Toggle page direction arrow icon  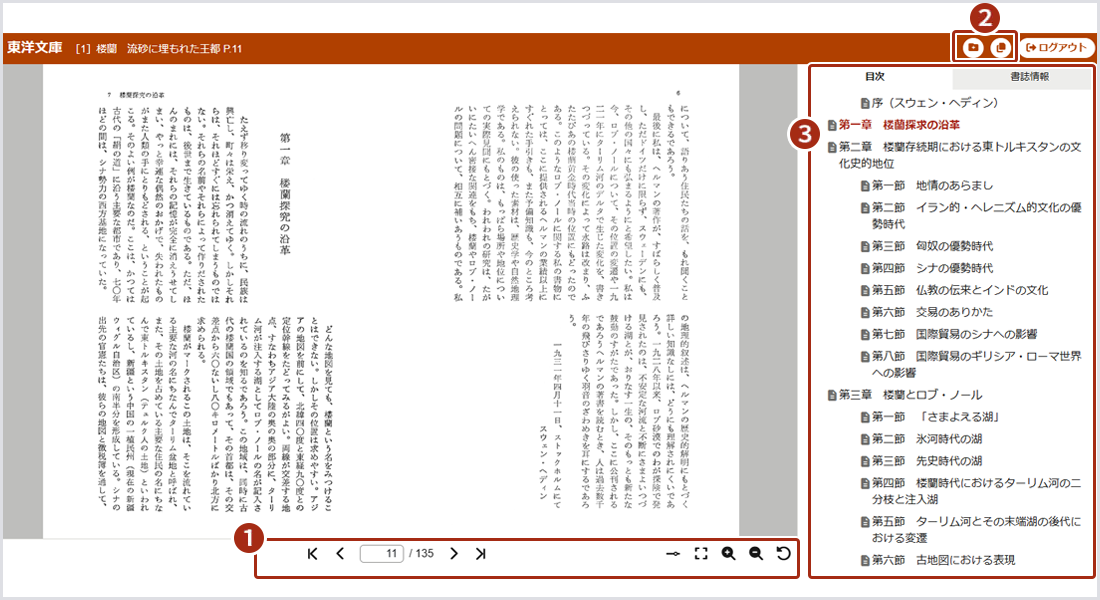673,554
